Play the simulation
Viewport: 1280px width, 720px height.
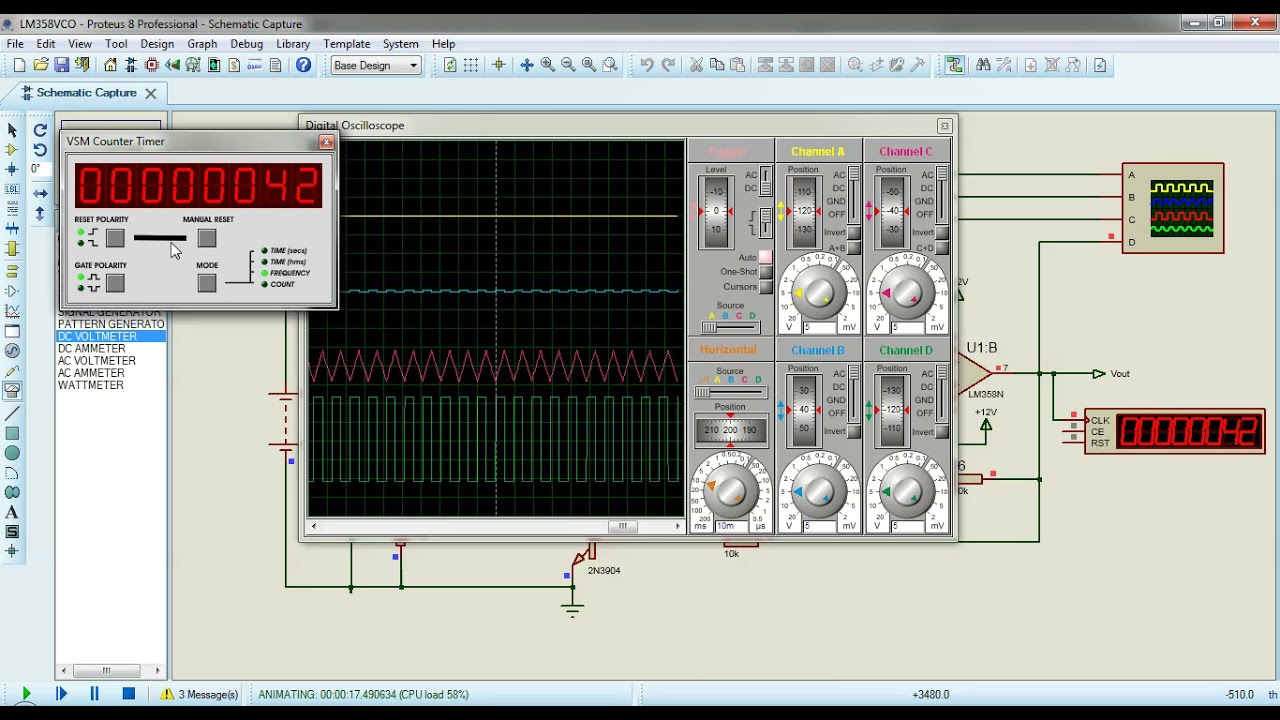point(26,694)
